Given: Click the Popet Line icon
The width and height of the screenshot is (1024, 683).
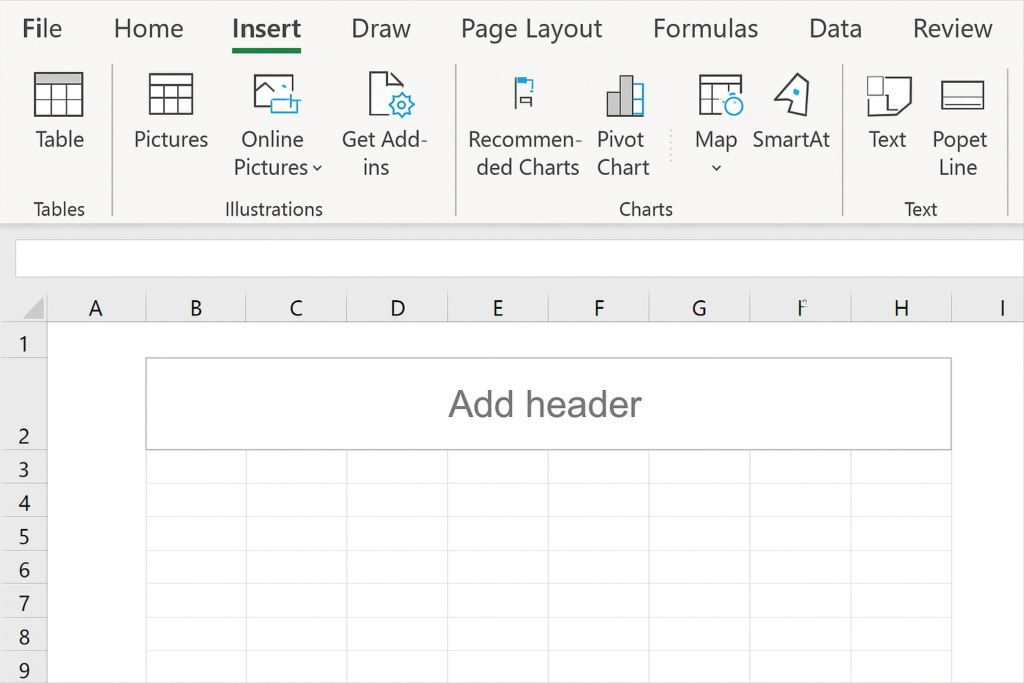Looking at the screenshot, I should tap(961, 96).
